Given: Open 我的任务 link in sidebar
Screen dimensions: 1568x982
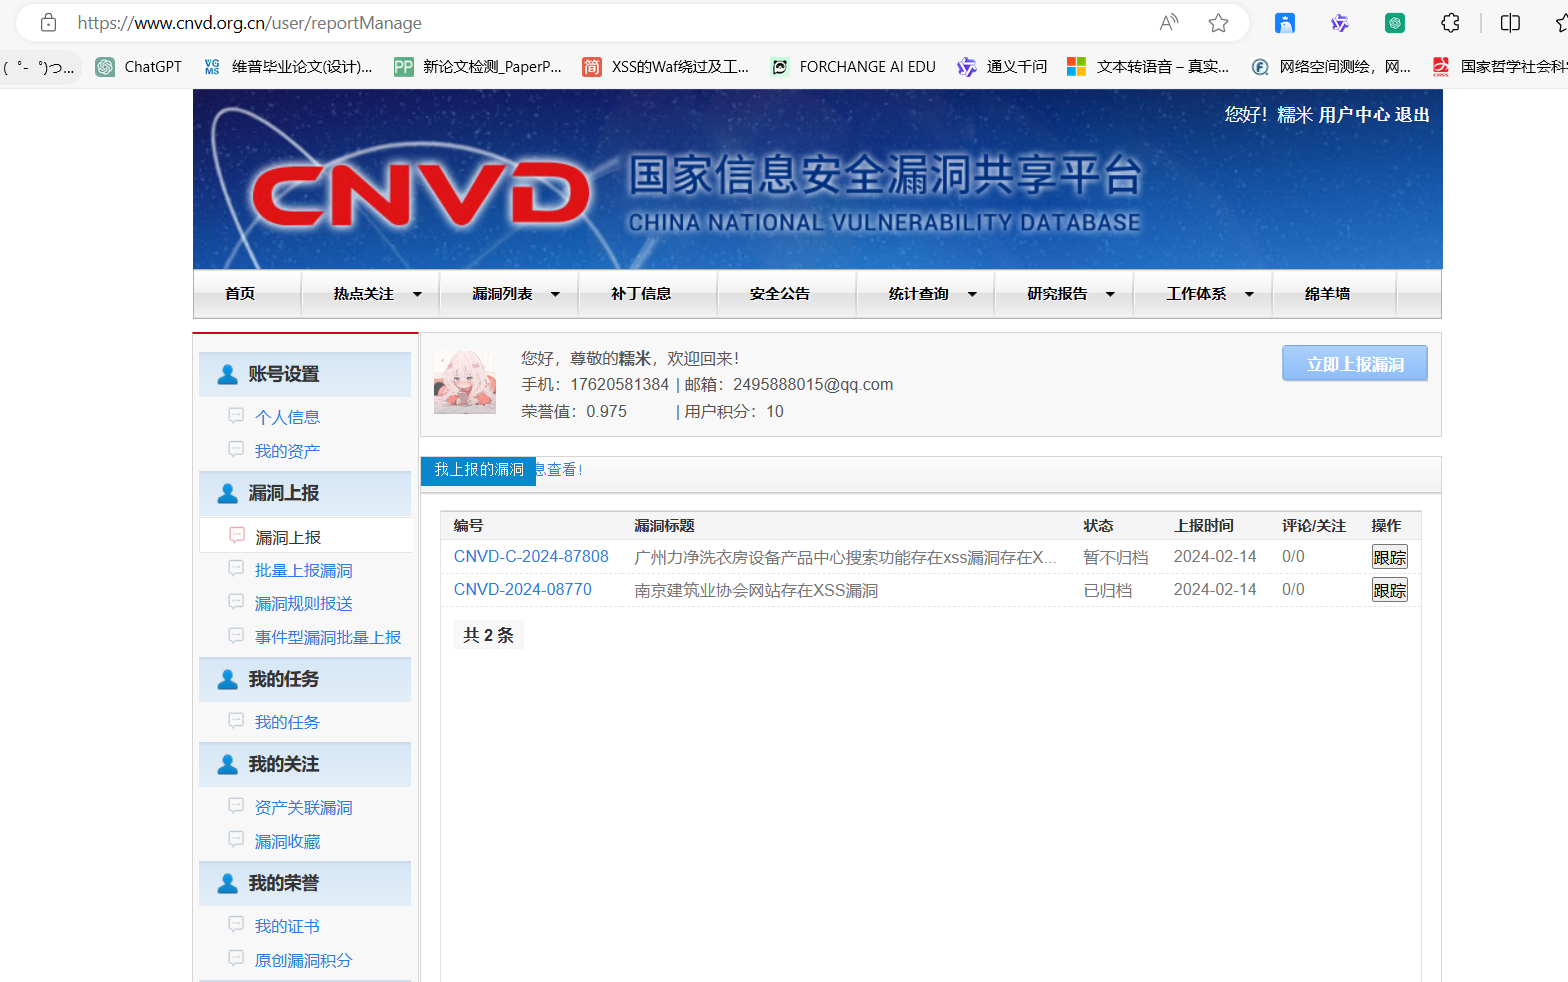Looking at the screenshot, I should 287,722.
